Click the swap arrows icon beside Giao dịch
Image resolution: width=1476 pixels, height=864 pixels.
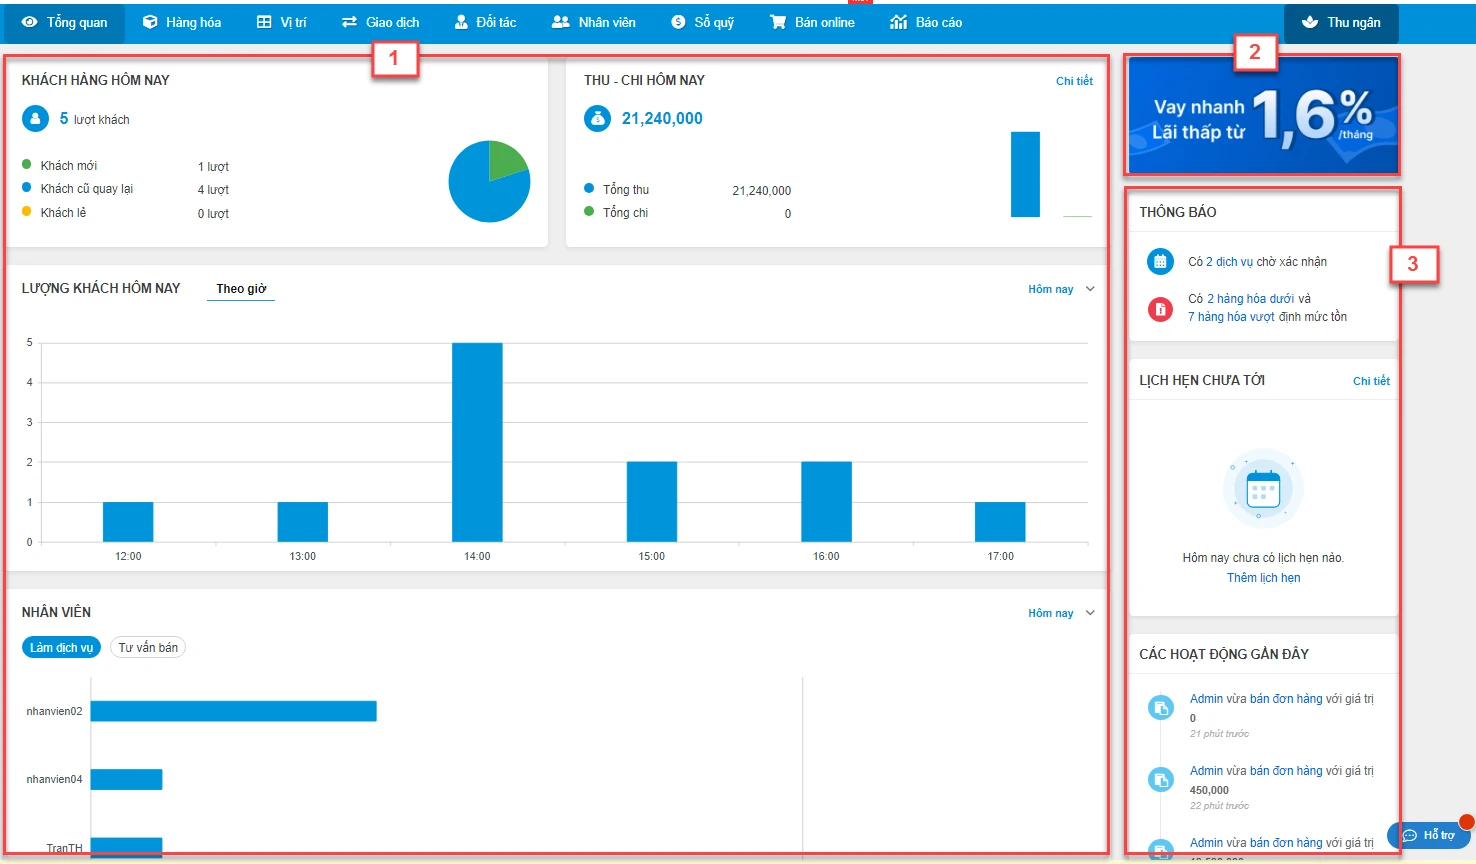[349, 22]
